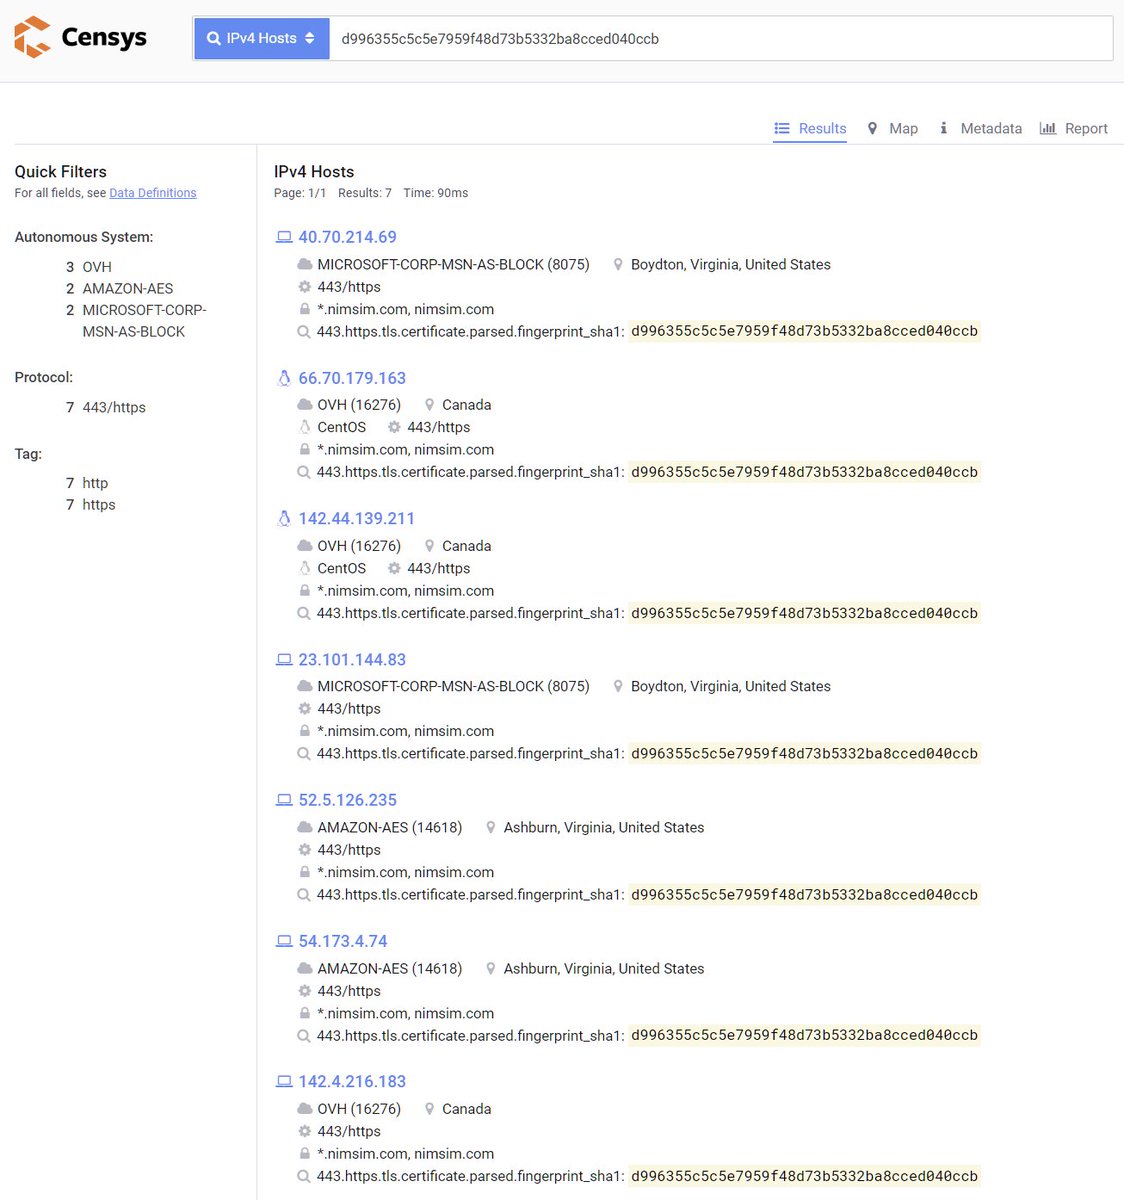Click the penguin icon beside 66.70.179.163's CentOS
Viewport: 1124px width, 1200px height.
[x=305, y=427]
